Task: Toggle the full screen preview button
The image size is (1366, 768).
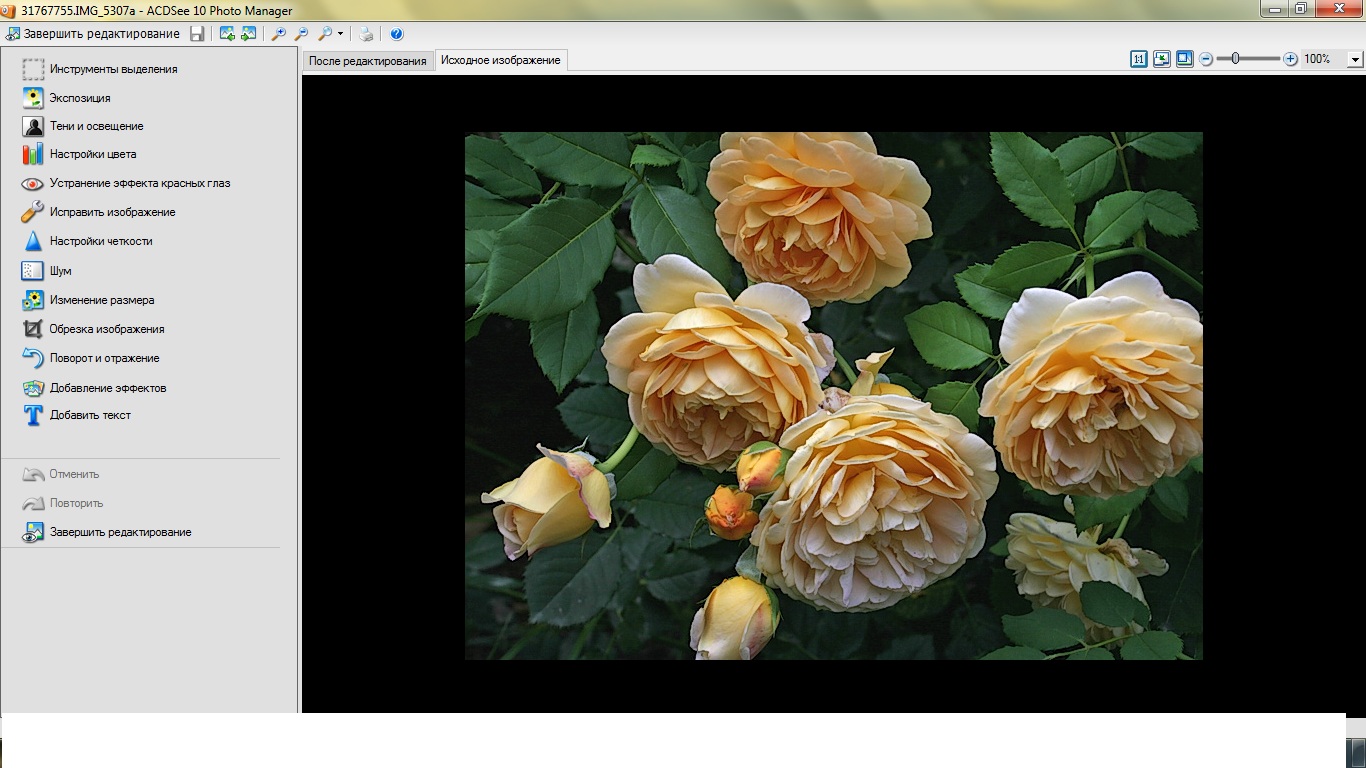Action: (x=1184, y=59)
